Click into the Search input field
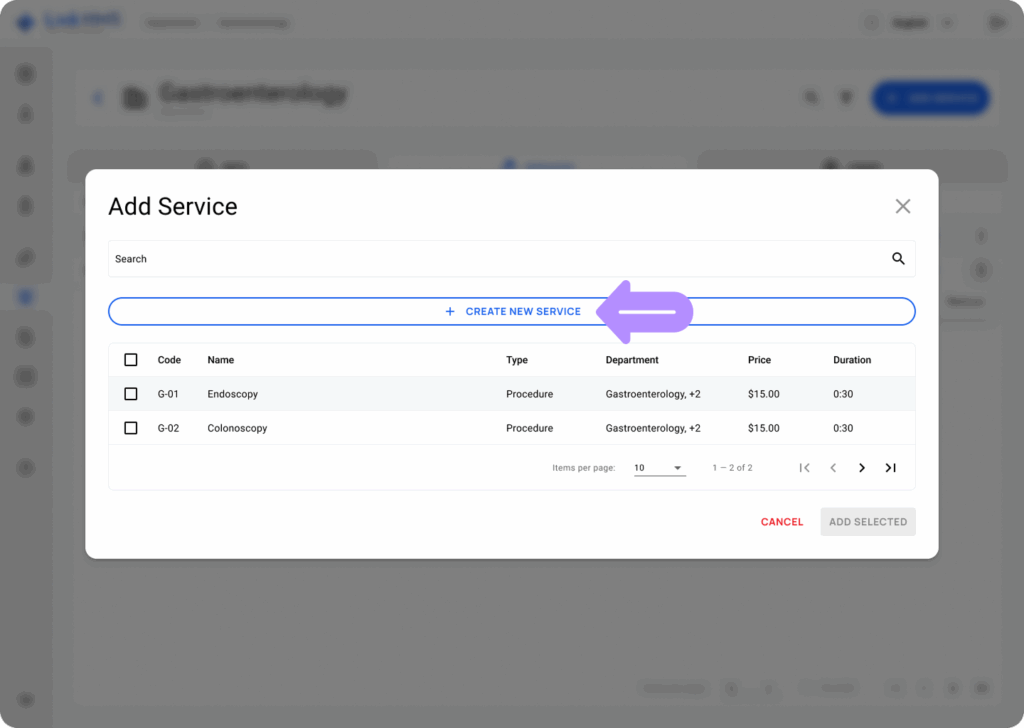Image resolution: width=1024 pixels, height=728 pixels. click(400, 258)
